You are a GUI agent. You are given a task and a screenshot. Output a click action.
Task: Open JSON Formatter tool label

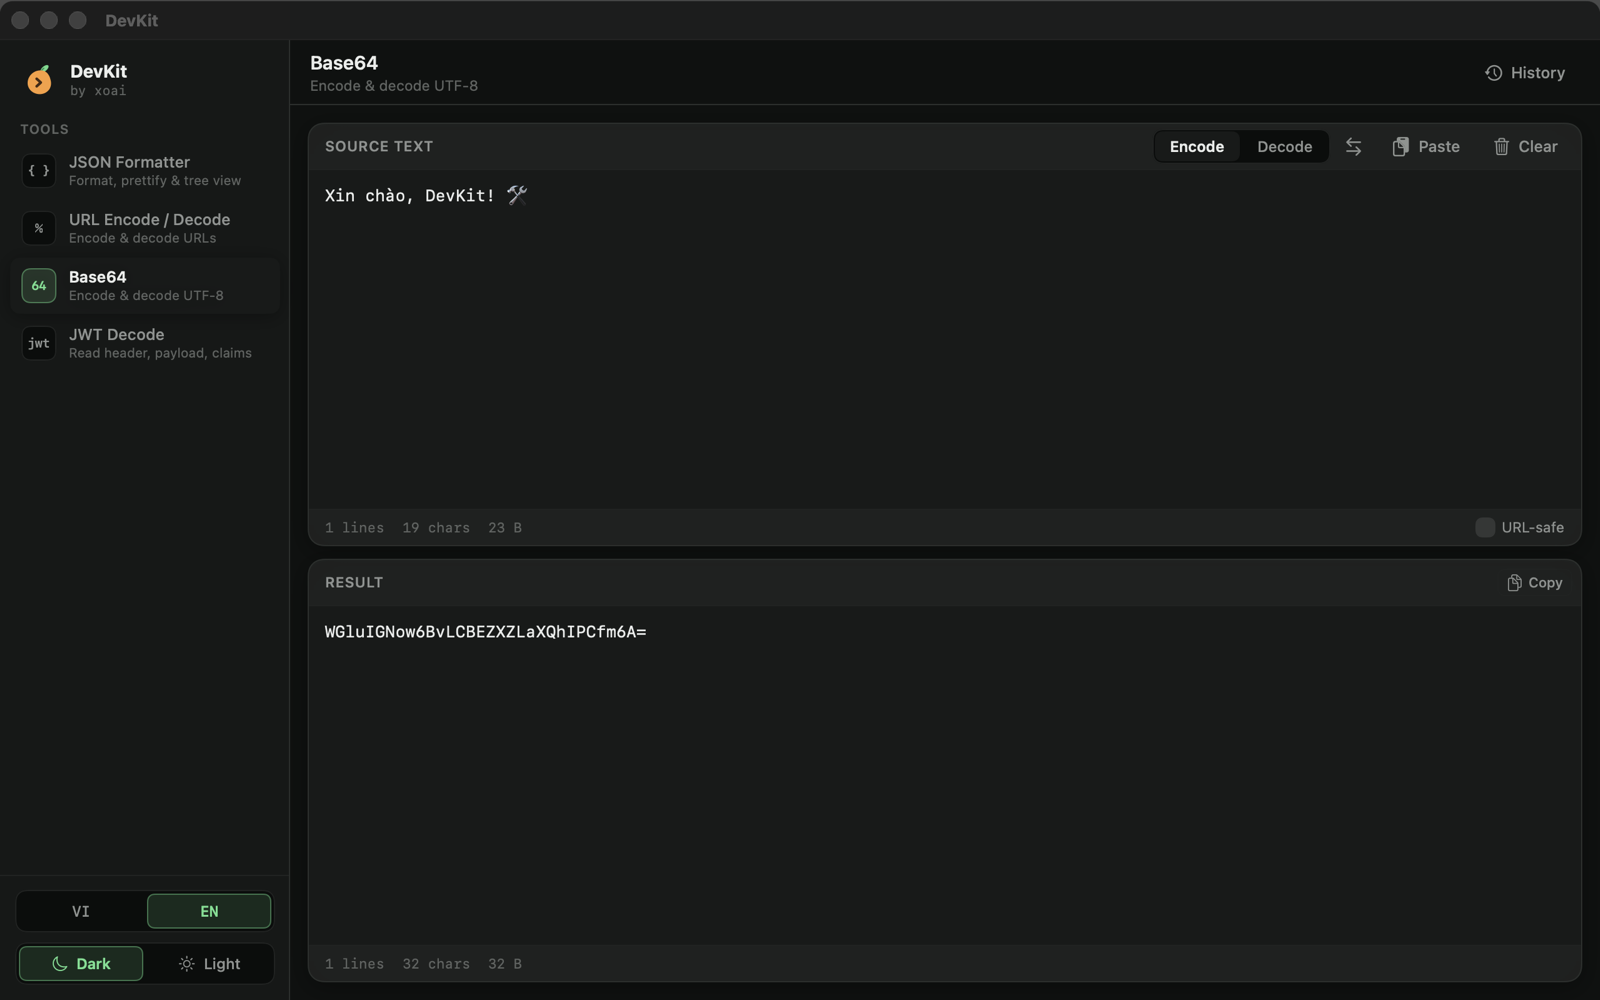[x=129, y=162]
